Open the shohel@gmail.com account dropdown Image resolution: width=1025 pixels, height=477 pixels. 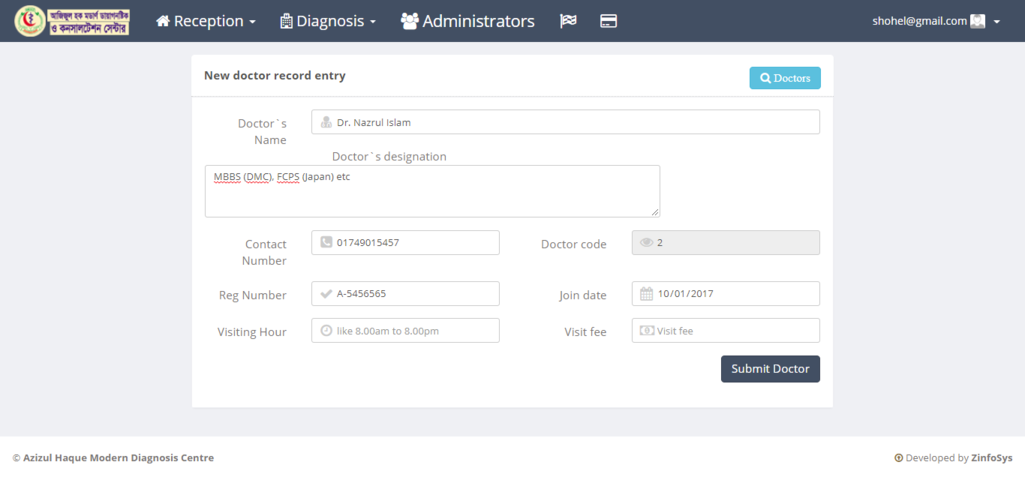(x=935, y=21)
